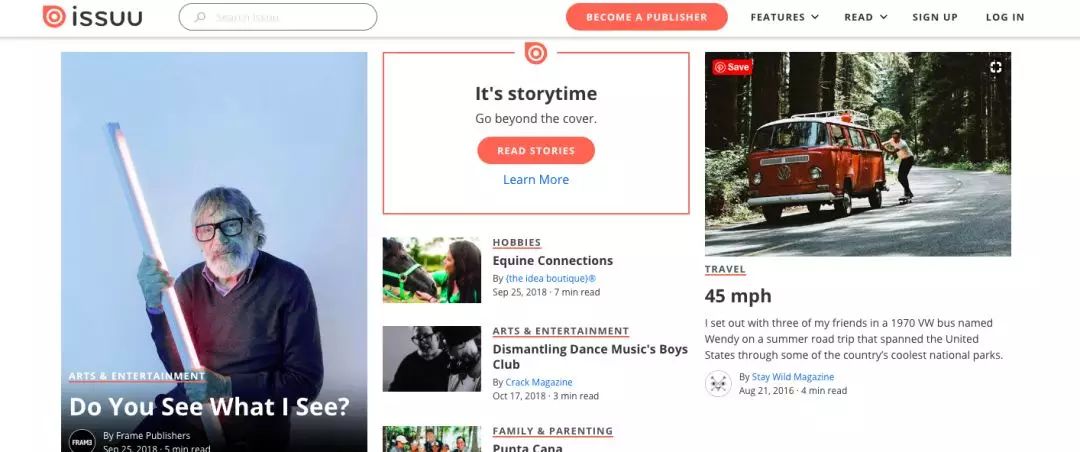
Task: Visit the Crack Magazine publisher link
Action: 539,382
